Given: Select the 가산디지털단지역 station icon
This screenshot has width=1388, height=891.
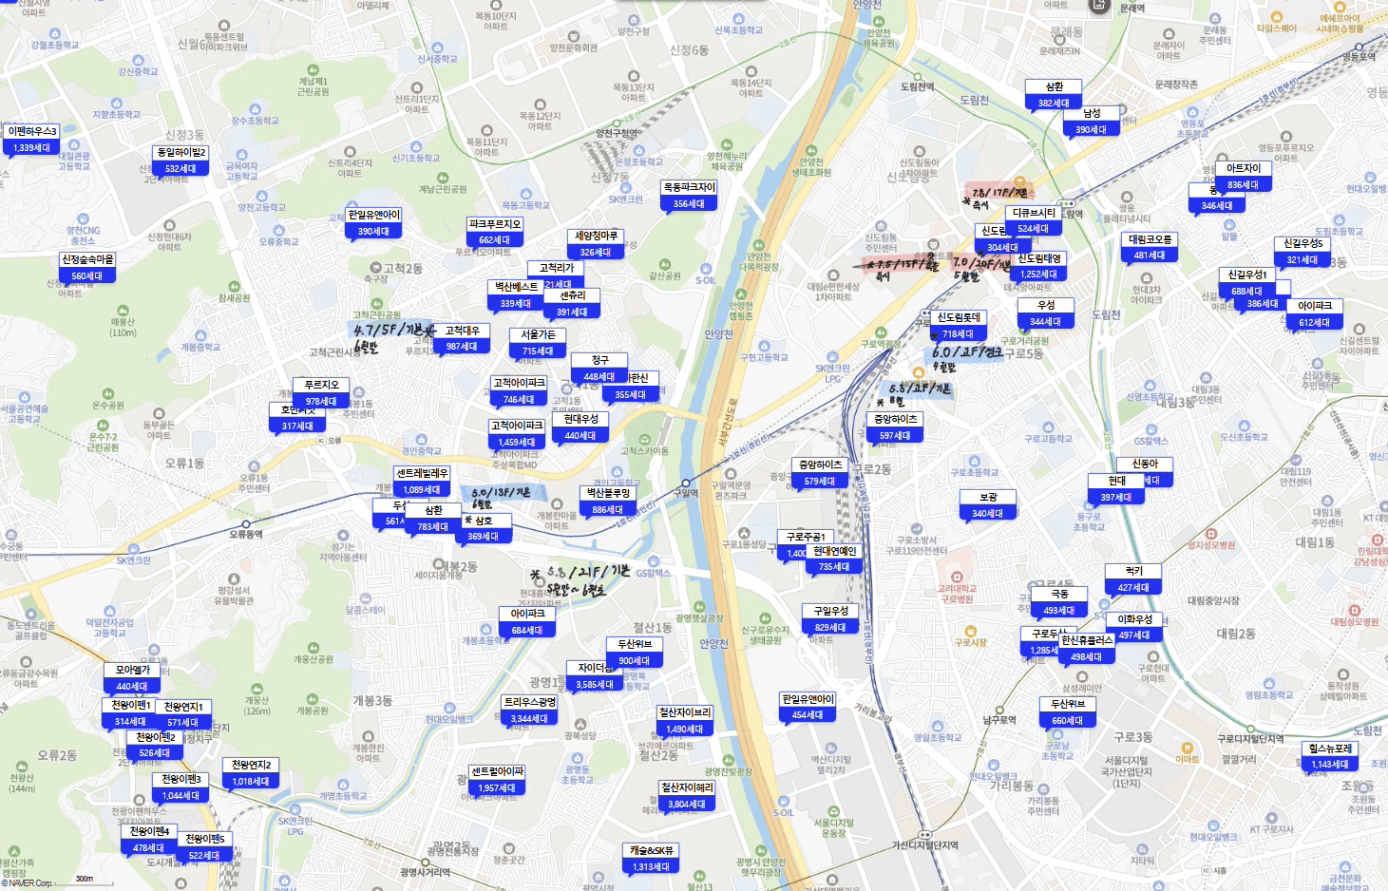Looking at the screenshot, I should [926, 834].
